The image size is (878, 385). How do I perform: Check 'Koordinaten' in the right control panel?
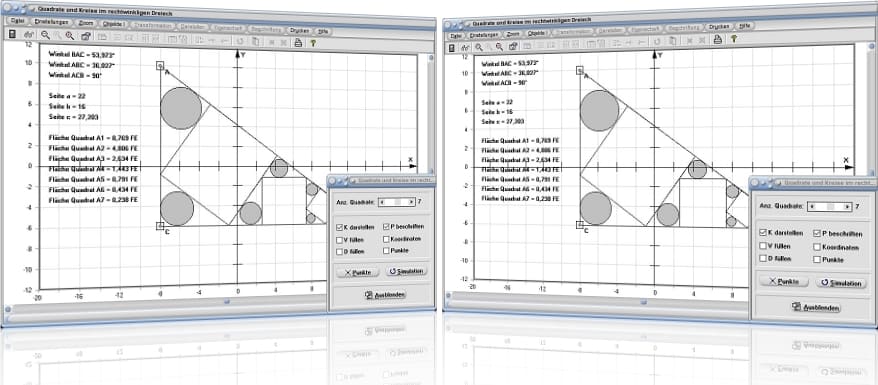coord(818,246)
